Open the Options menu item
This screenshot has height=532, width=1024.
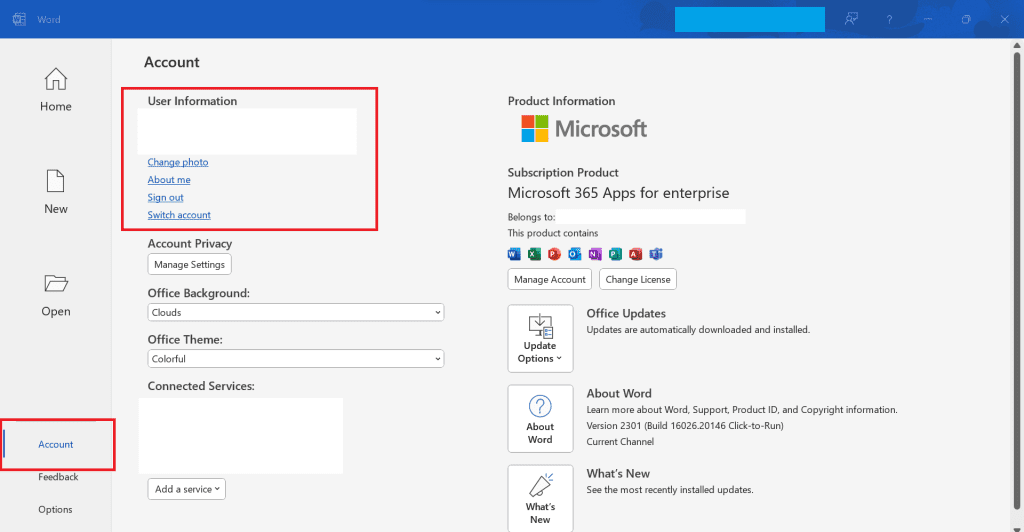(x=56, y=509)
